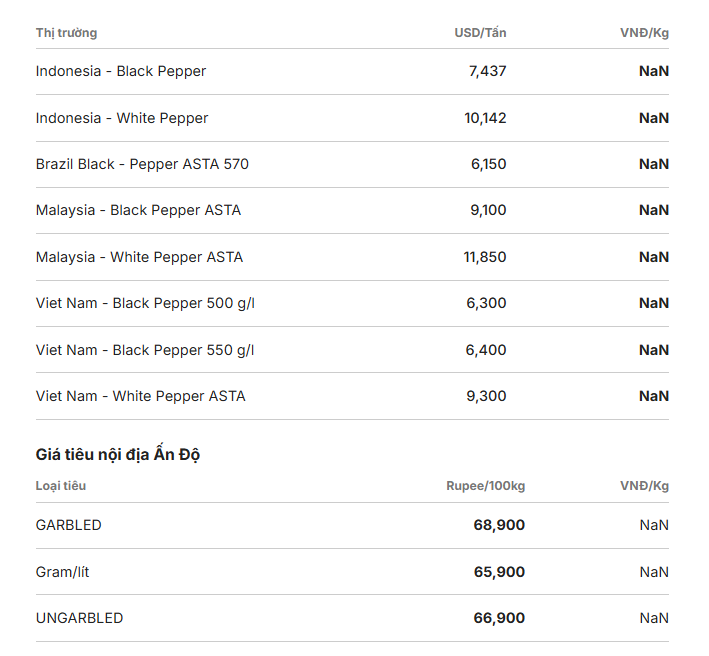
Task: Click the USD/Tấn column header
Action: click(480, 33)
